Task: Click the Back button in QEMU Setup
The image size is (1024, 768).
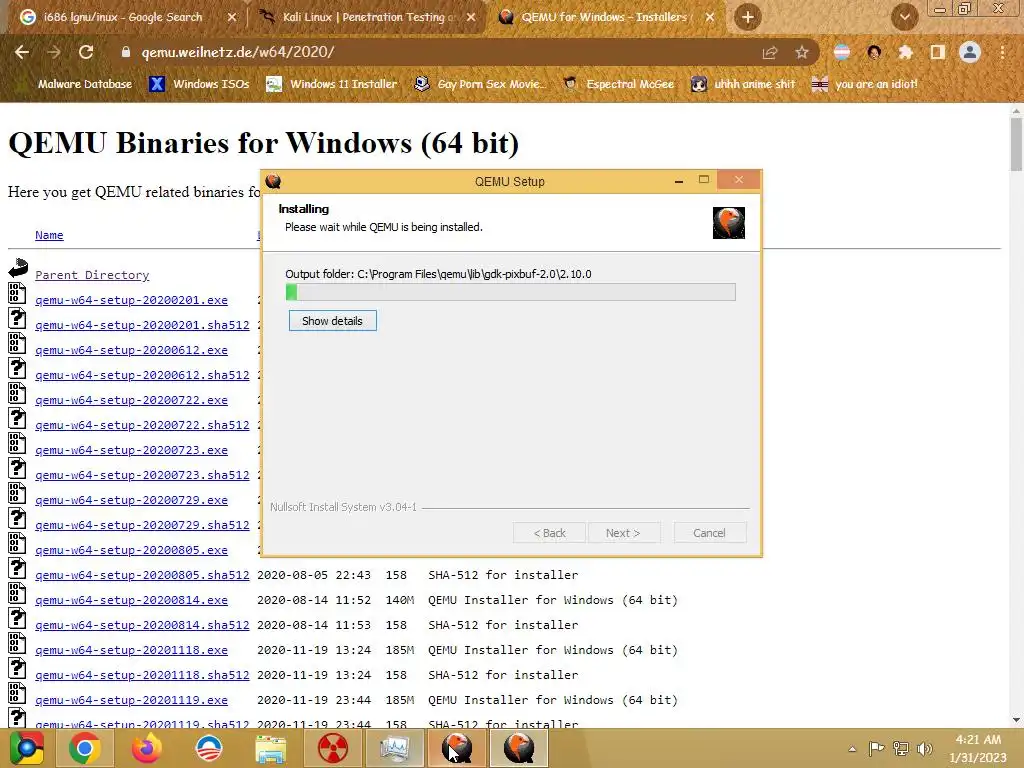Action: 549,533
